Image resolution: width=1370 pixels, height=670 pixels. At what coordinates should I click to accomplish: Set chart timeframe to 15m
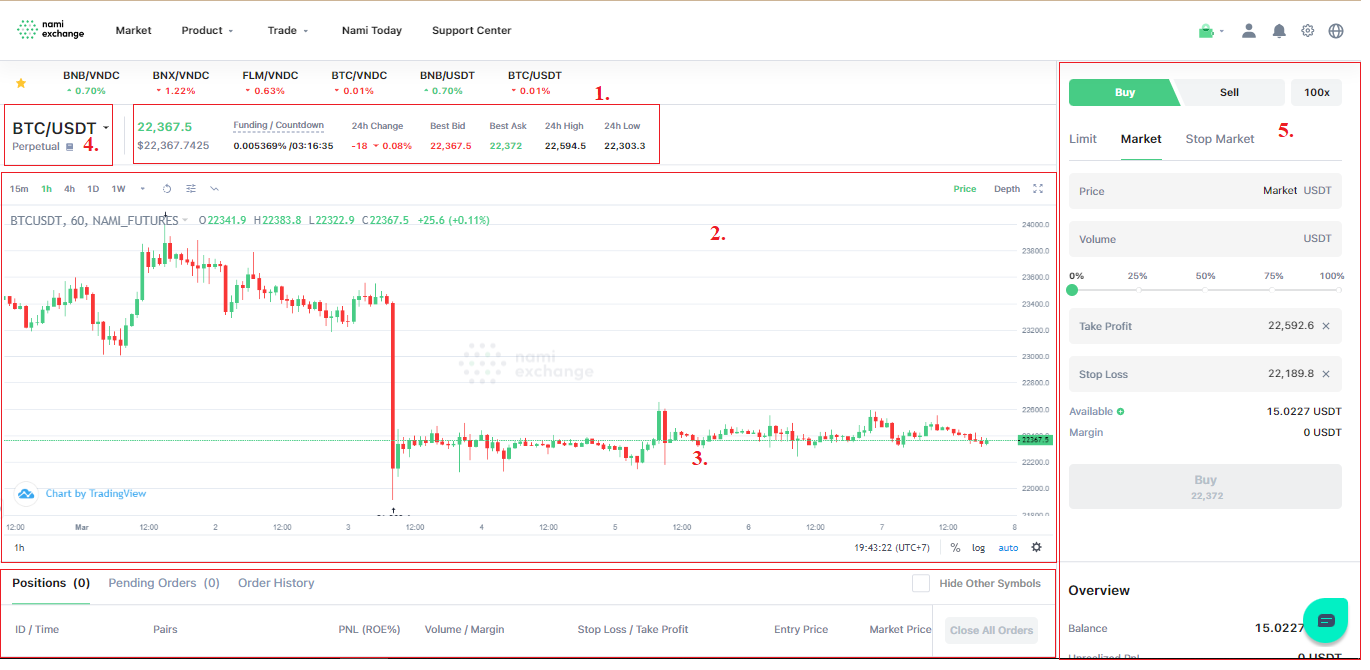coord(19,189)
